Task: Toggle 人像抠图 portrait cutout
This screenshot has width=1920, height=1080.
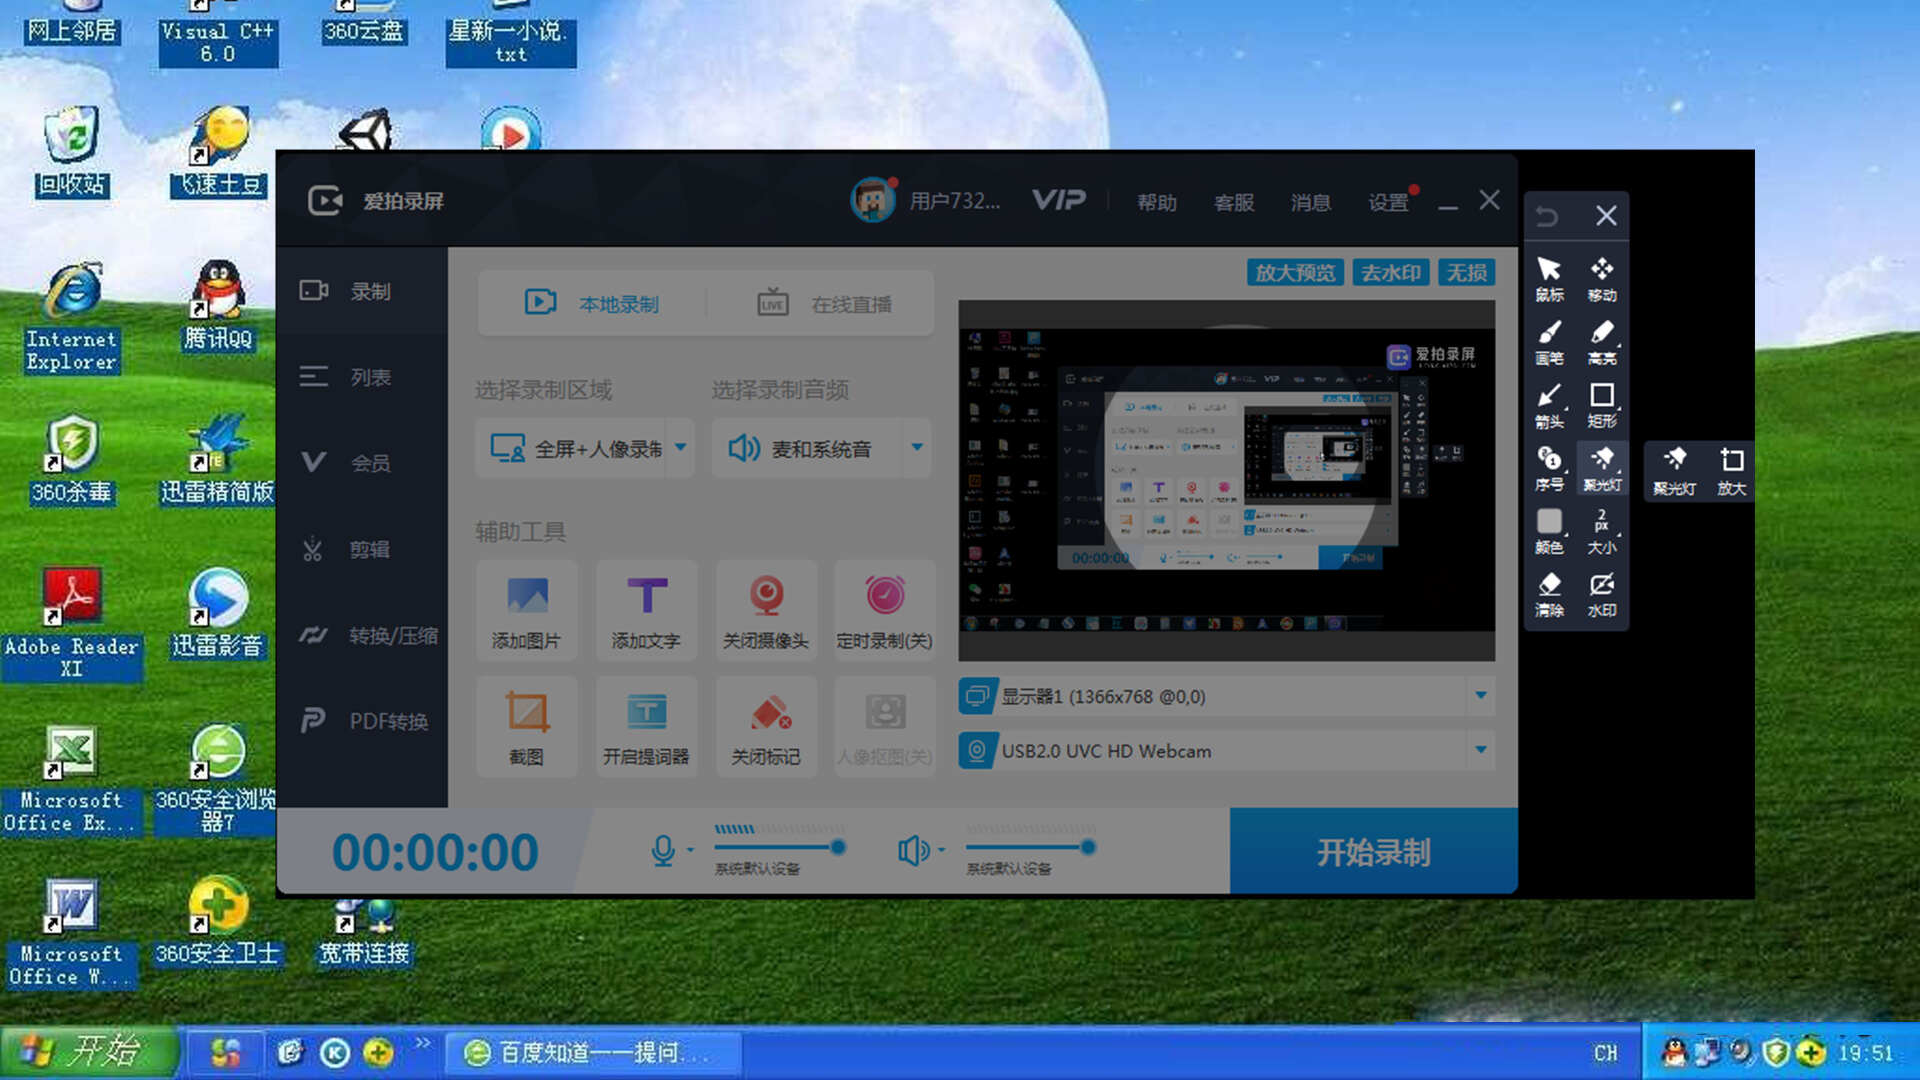Action: coord(885,727)
